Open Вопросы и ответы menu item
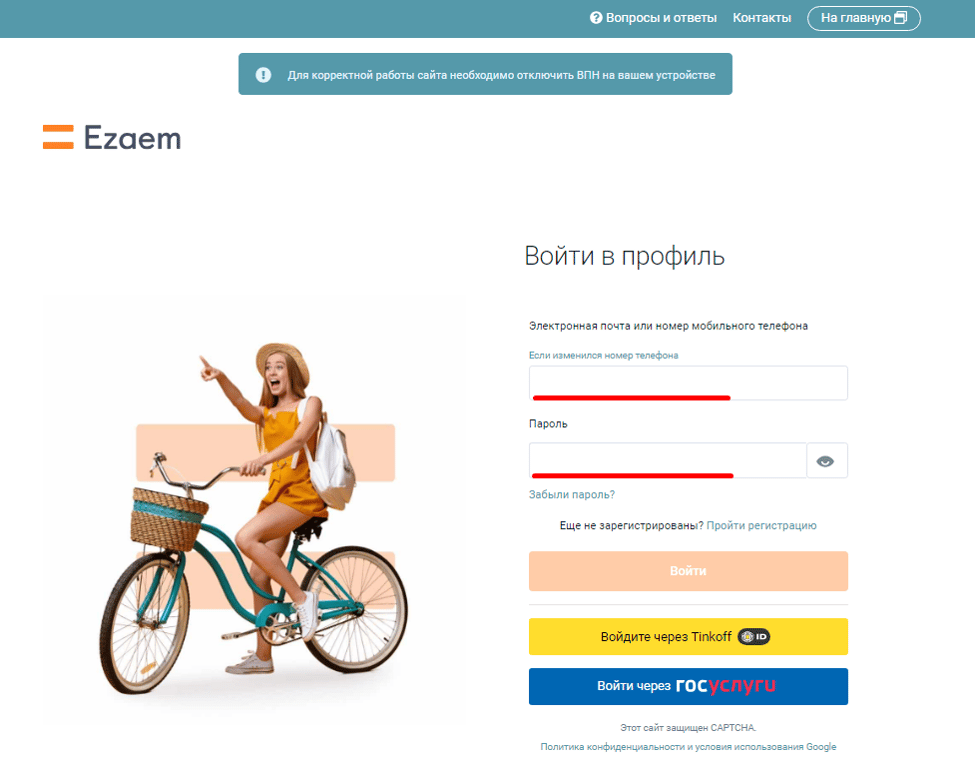 (x=653, y=18)
